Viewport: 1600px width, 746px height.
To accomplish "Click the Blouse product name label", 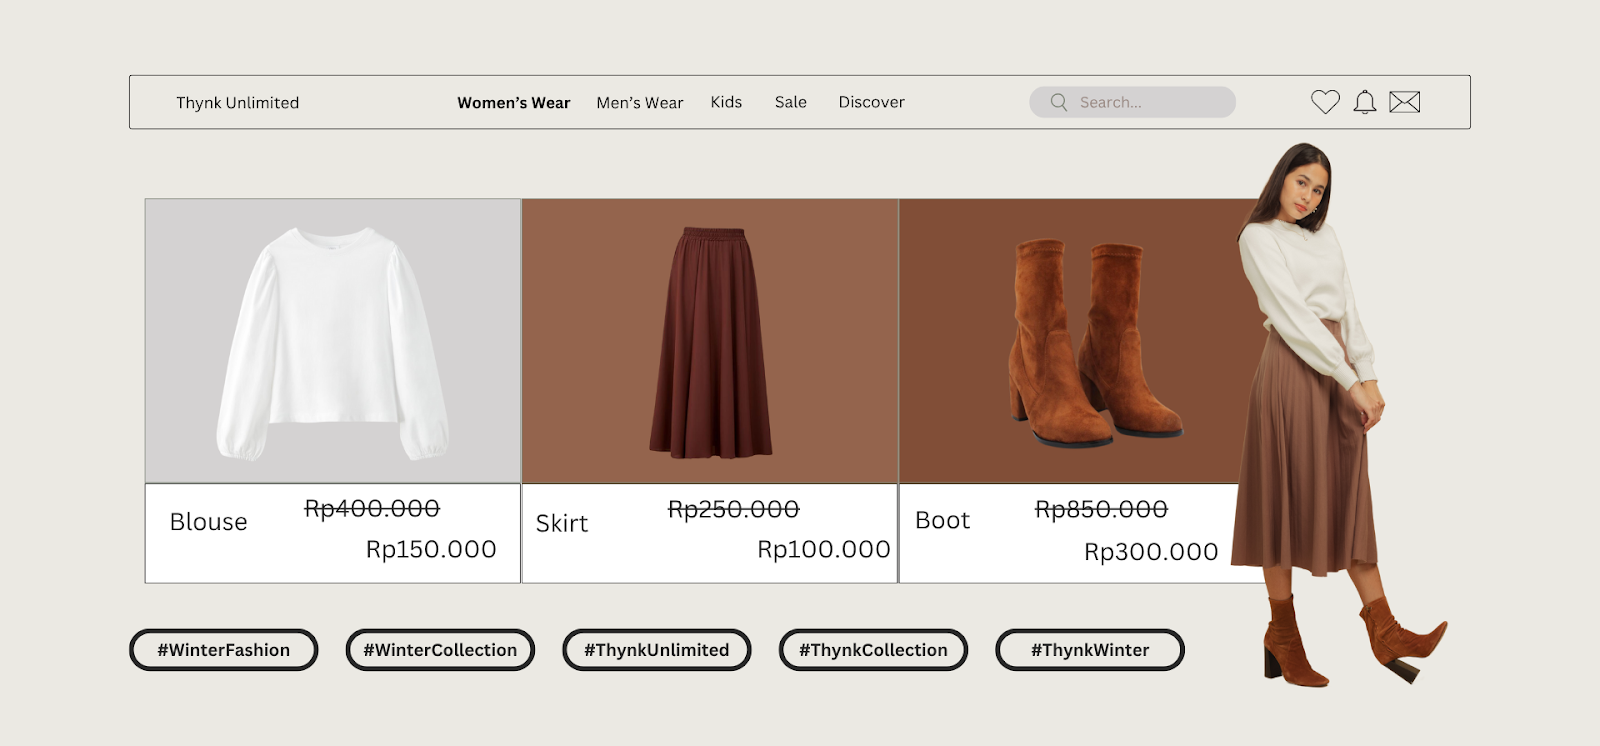I will point(208,522).
